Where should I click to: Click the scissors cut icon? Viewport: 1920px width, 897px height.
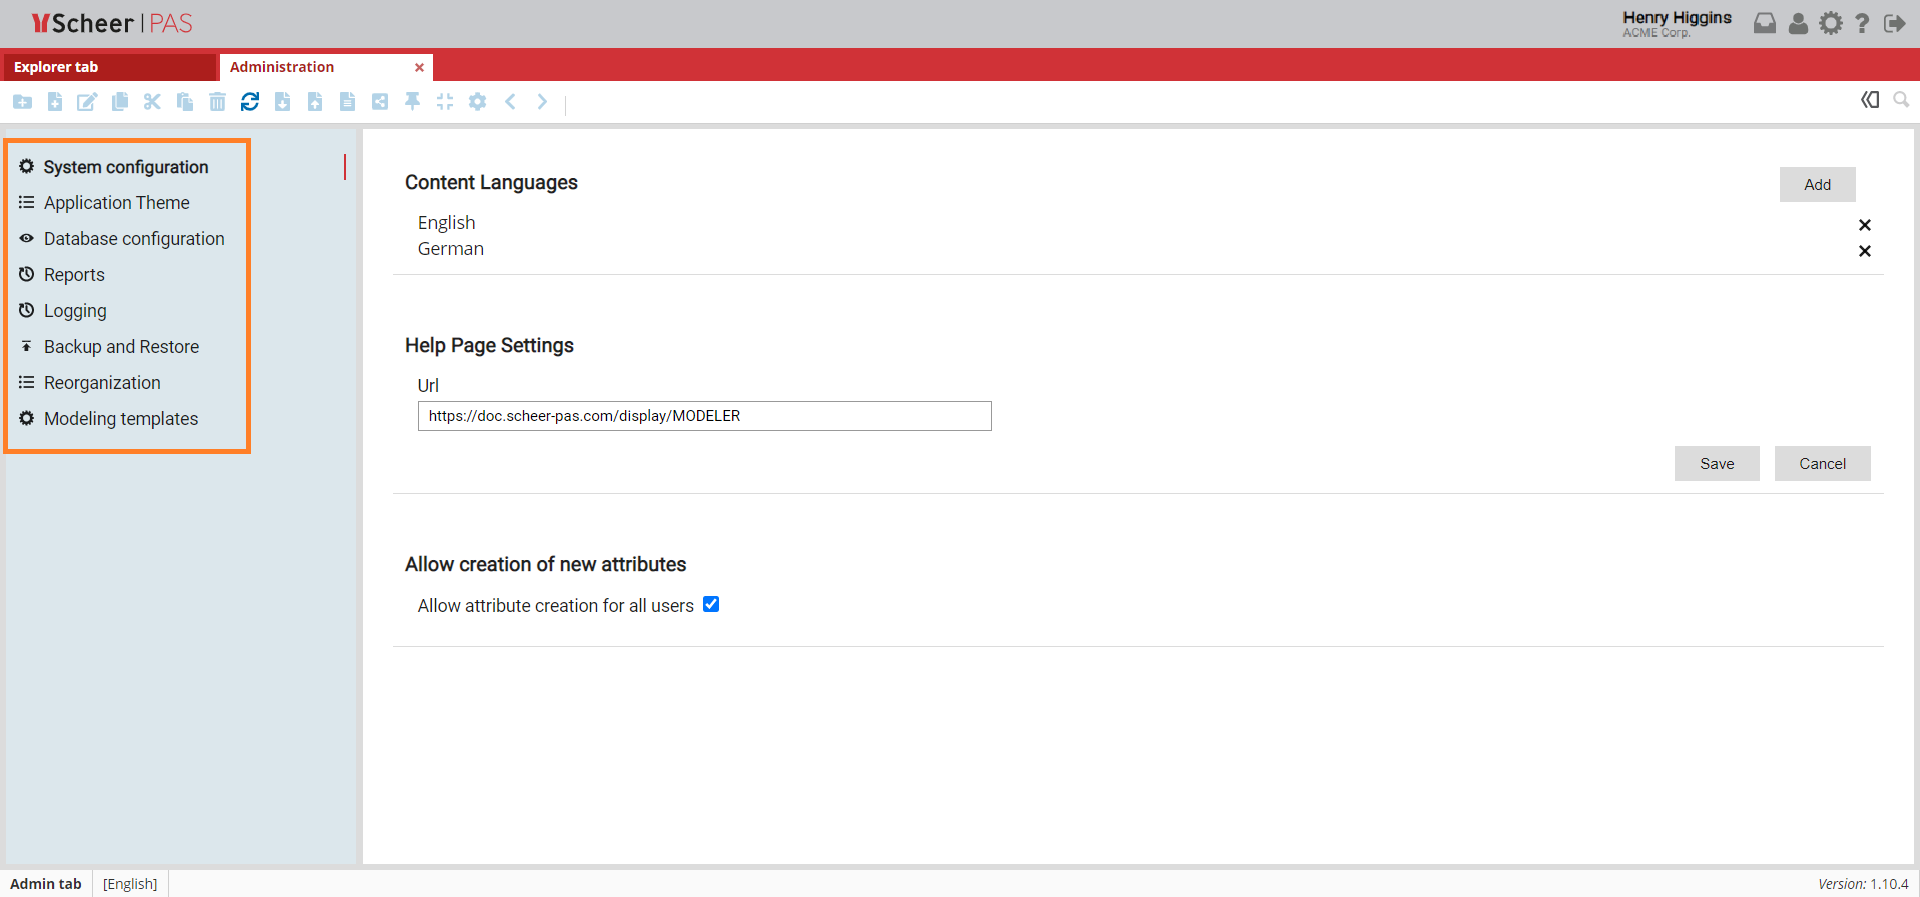[x=152, y=101]
